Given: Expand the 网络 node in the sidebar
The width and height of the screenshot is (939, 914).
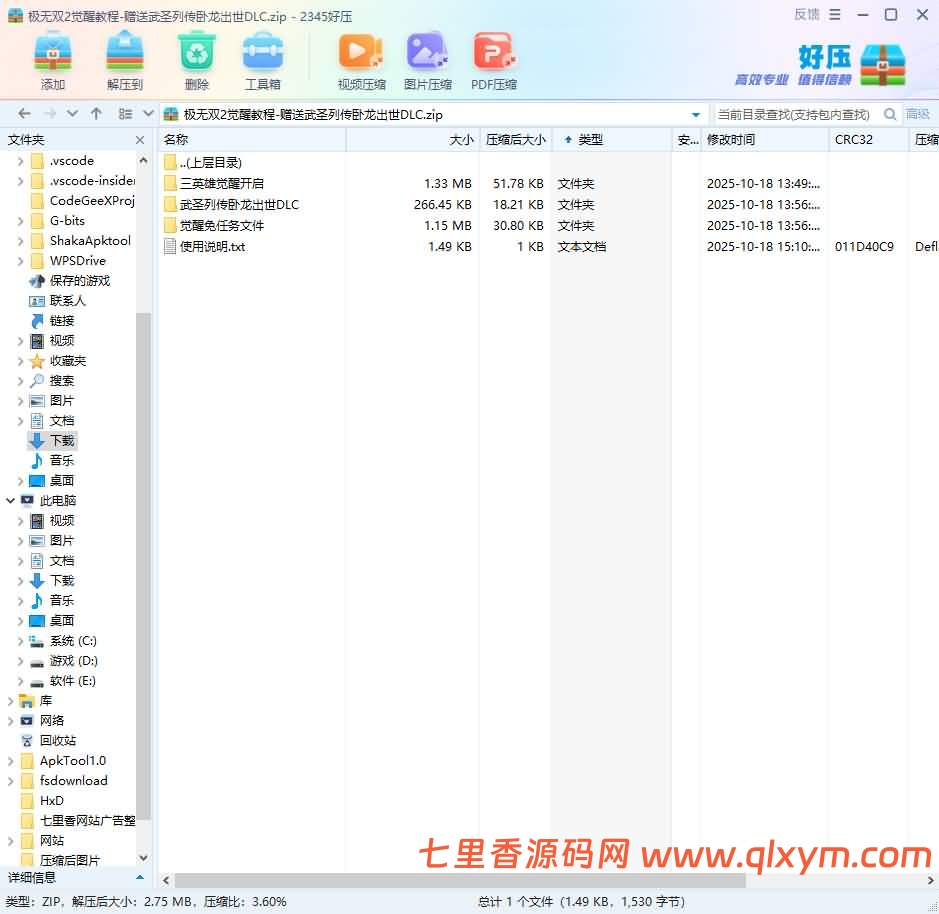Looking at the screenshot, I should (x=8, y=720).
